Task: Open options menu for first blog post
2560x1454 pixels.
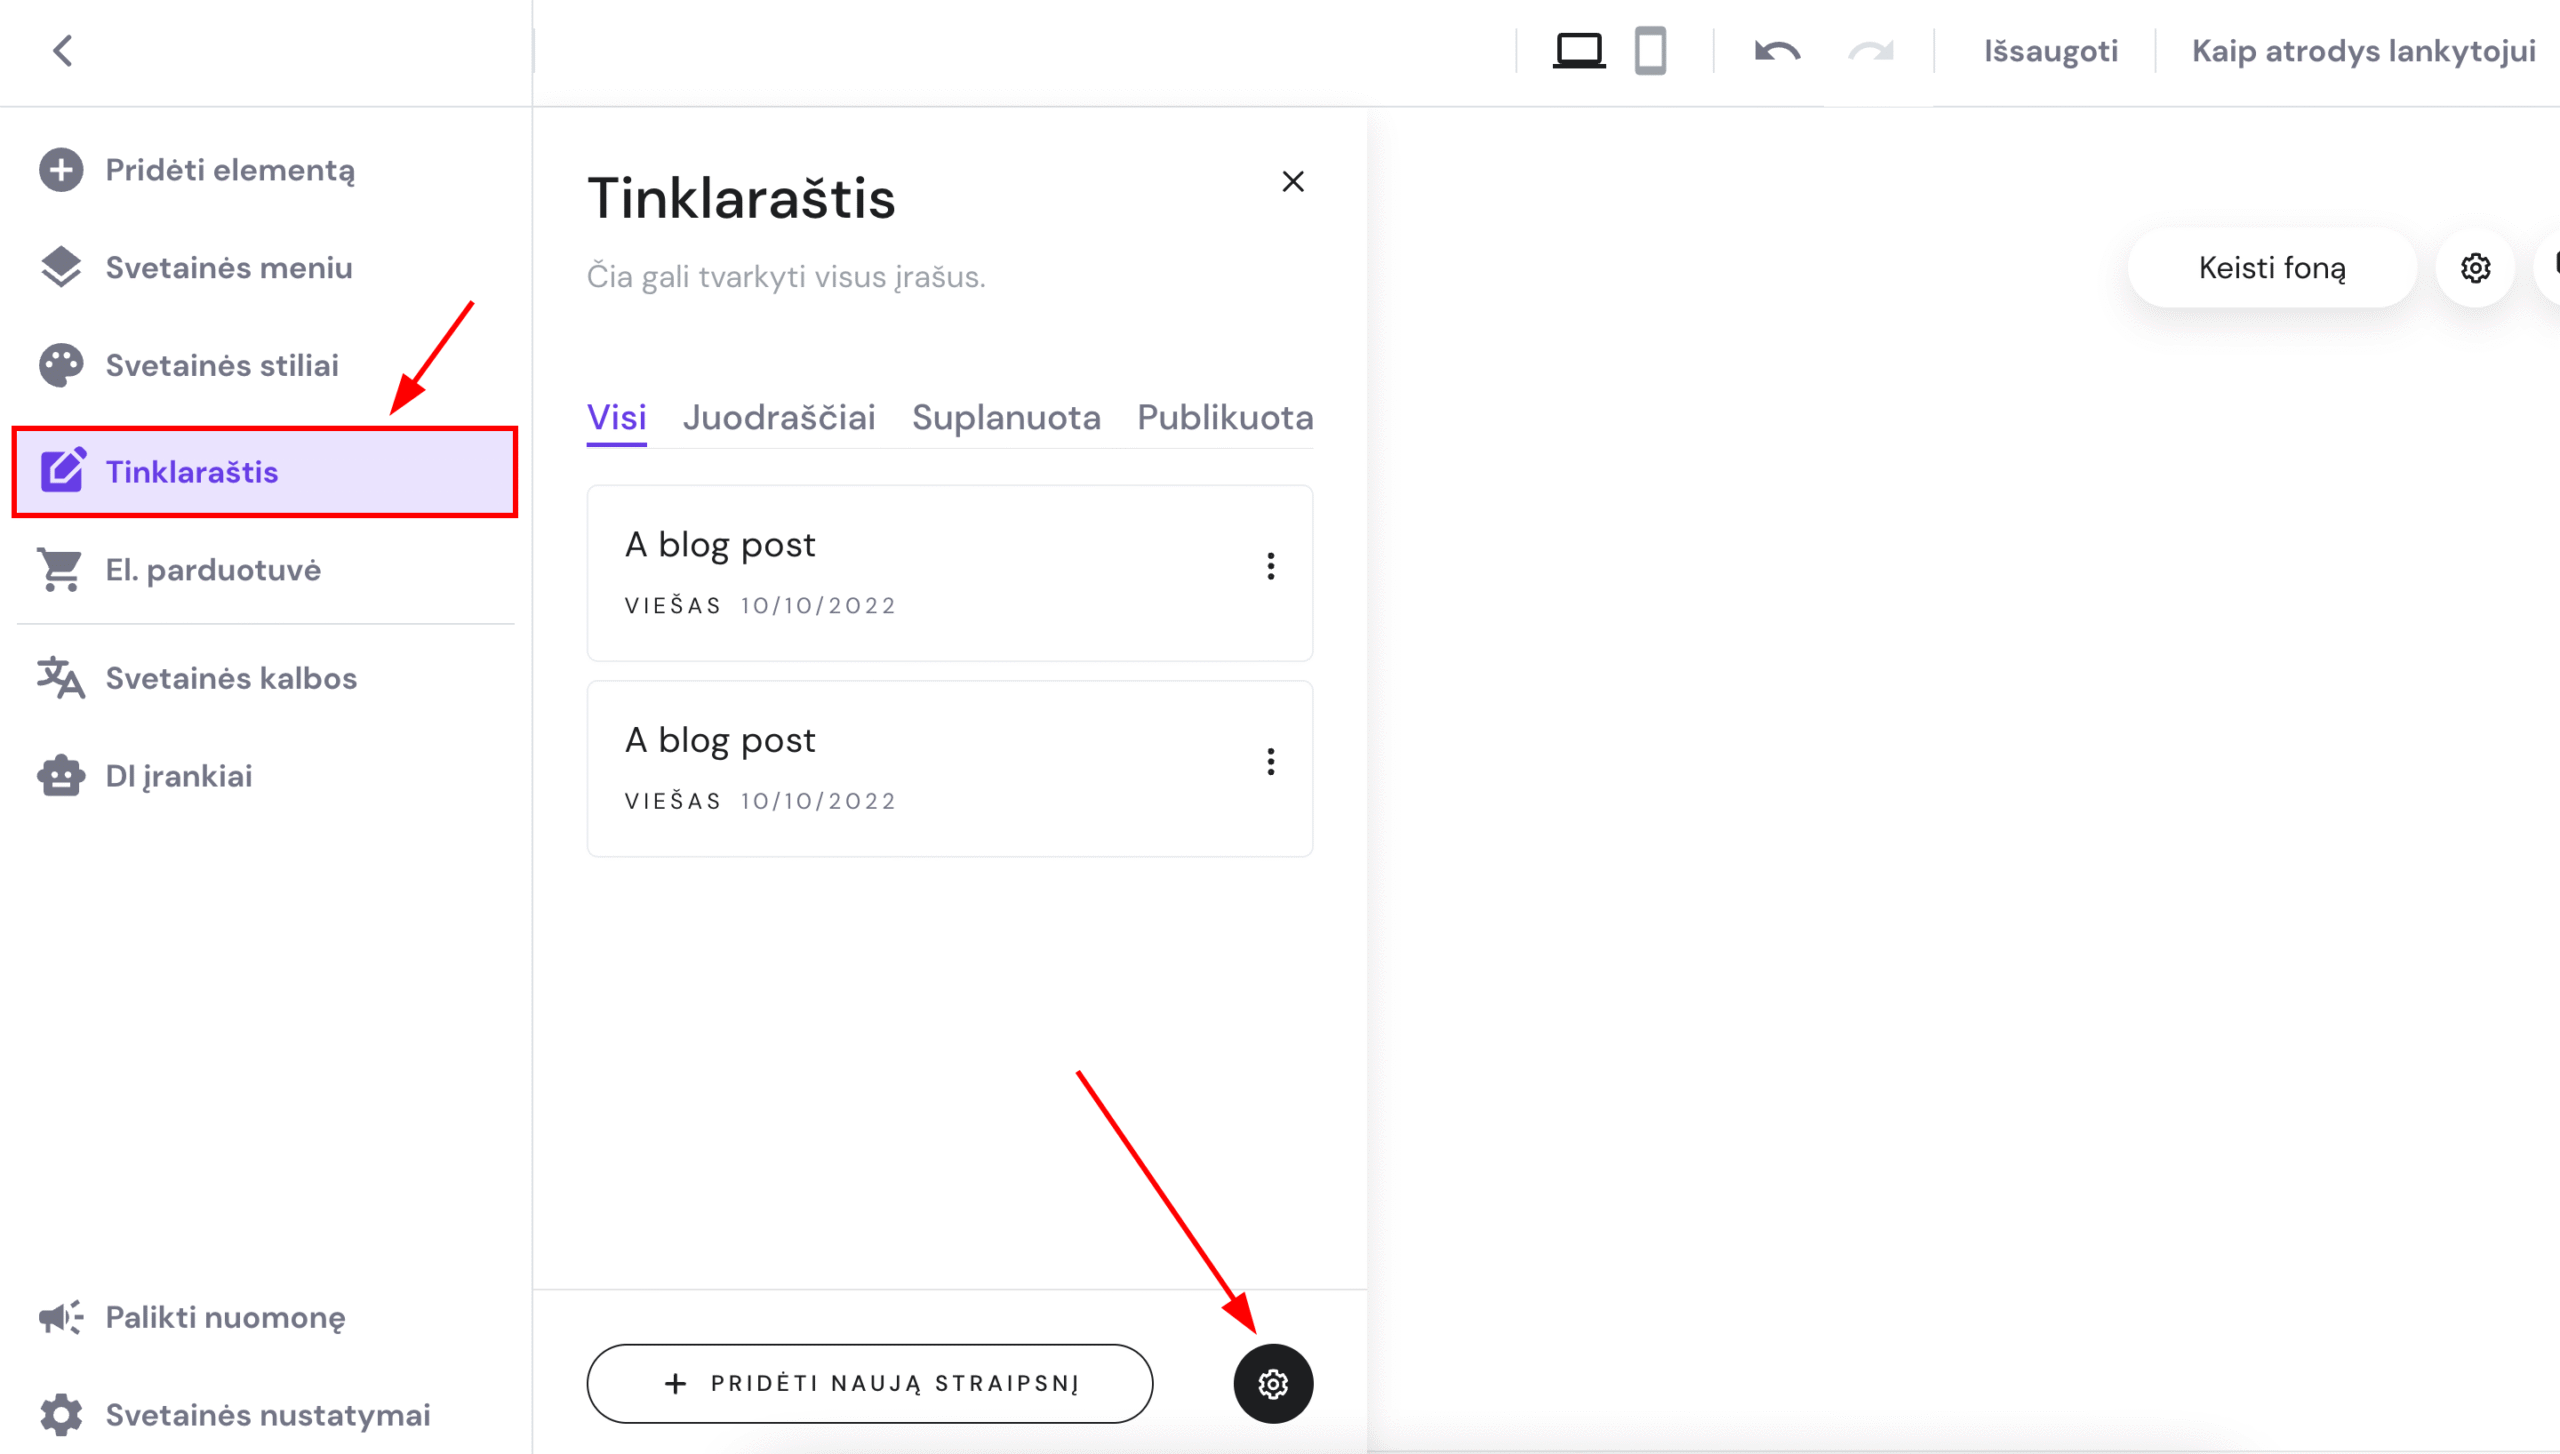Action: click(x=1270, y=566)
